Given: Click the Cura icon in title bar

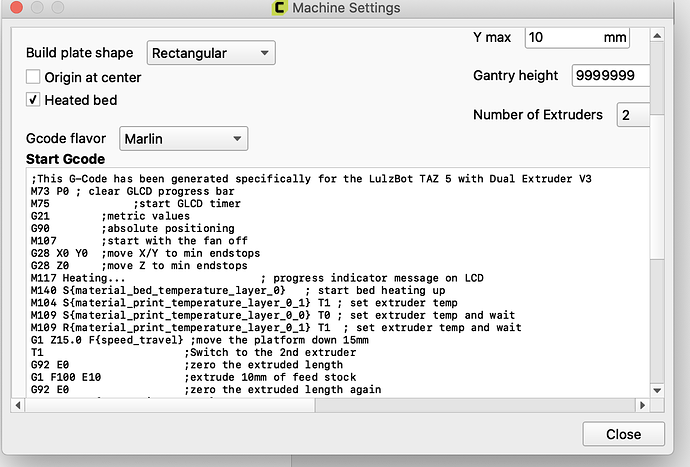Looking at the screenshot, I should click(279, 7).
